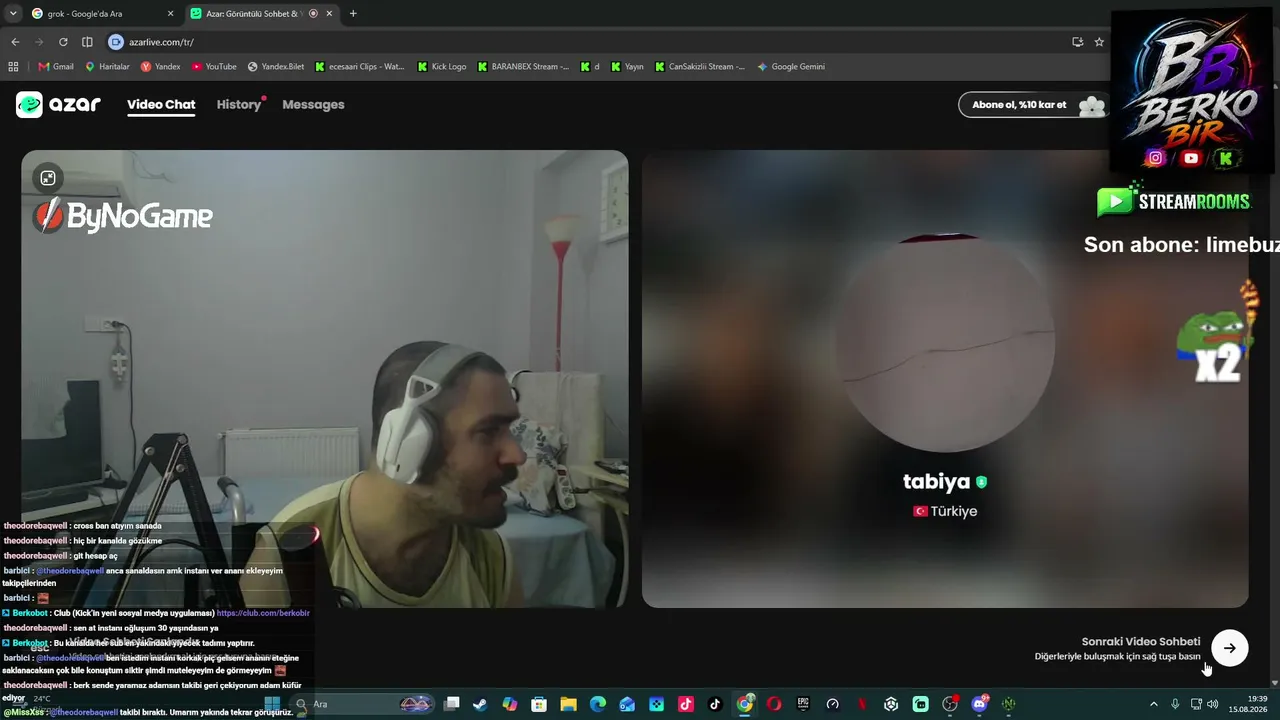Image resolution: width=1280 pixels, height=720 pixels.
Task: Reload the Azar page
Action: [x=63, y=42]
